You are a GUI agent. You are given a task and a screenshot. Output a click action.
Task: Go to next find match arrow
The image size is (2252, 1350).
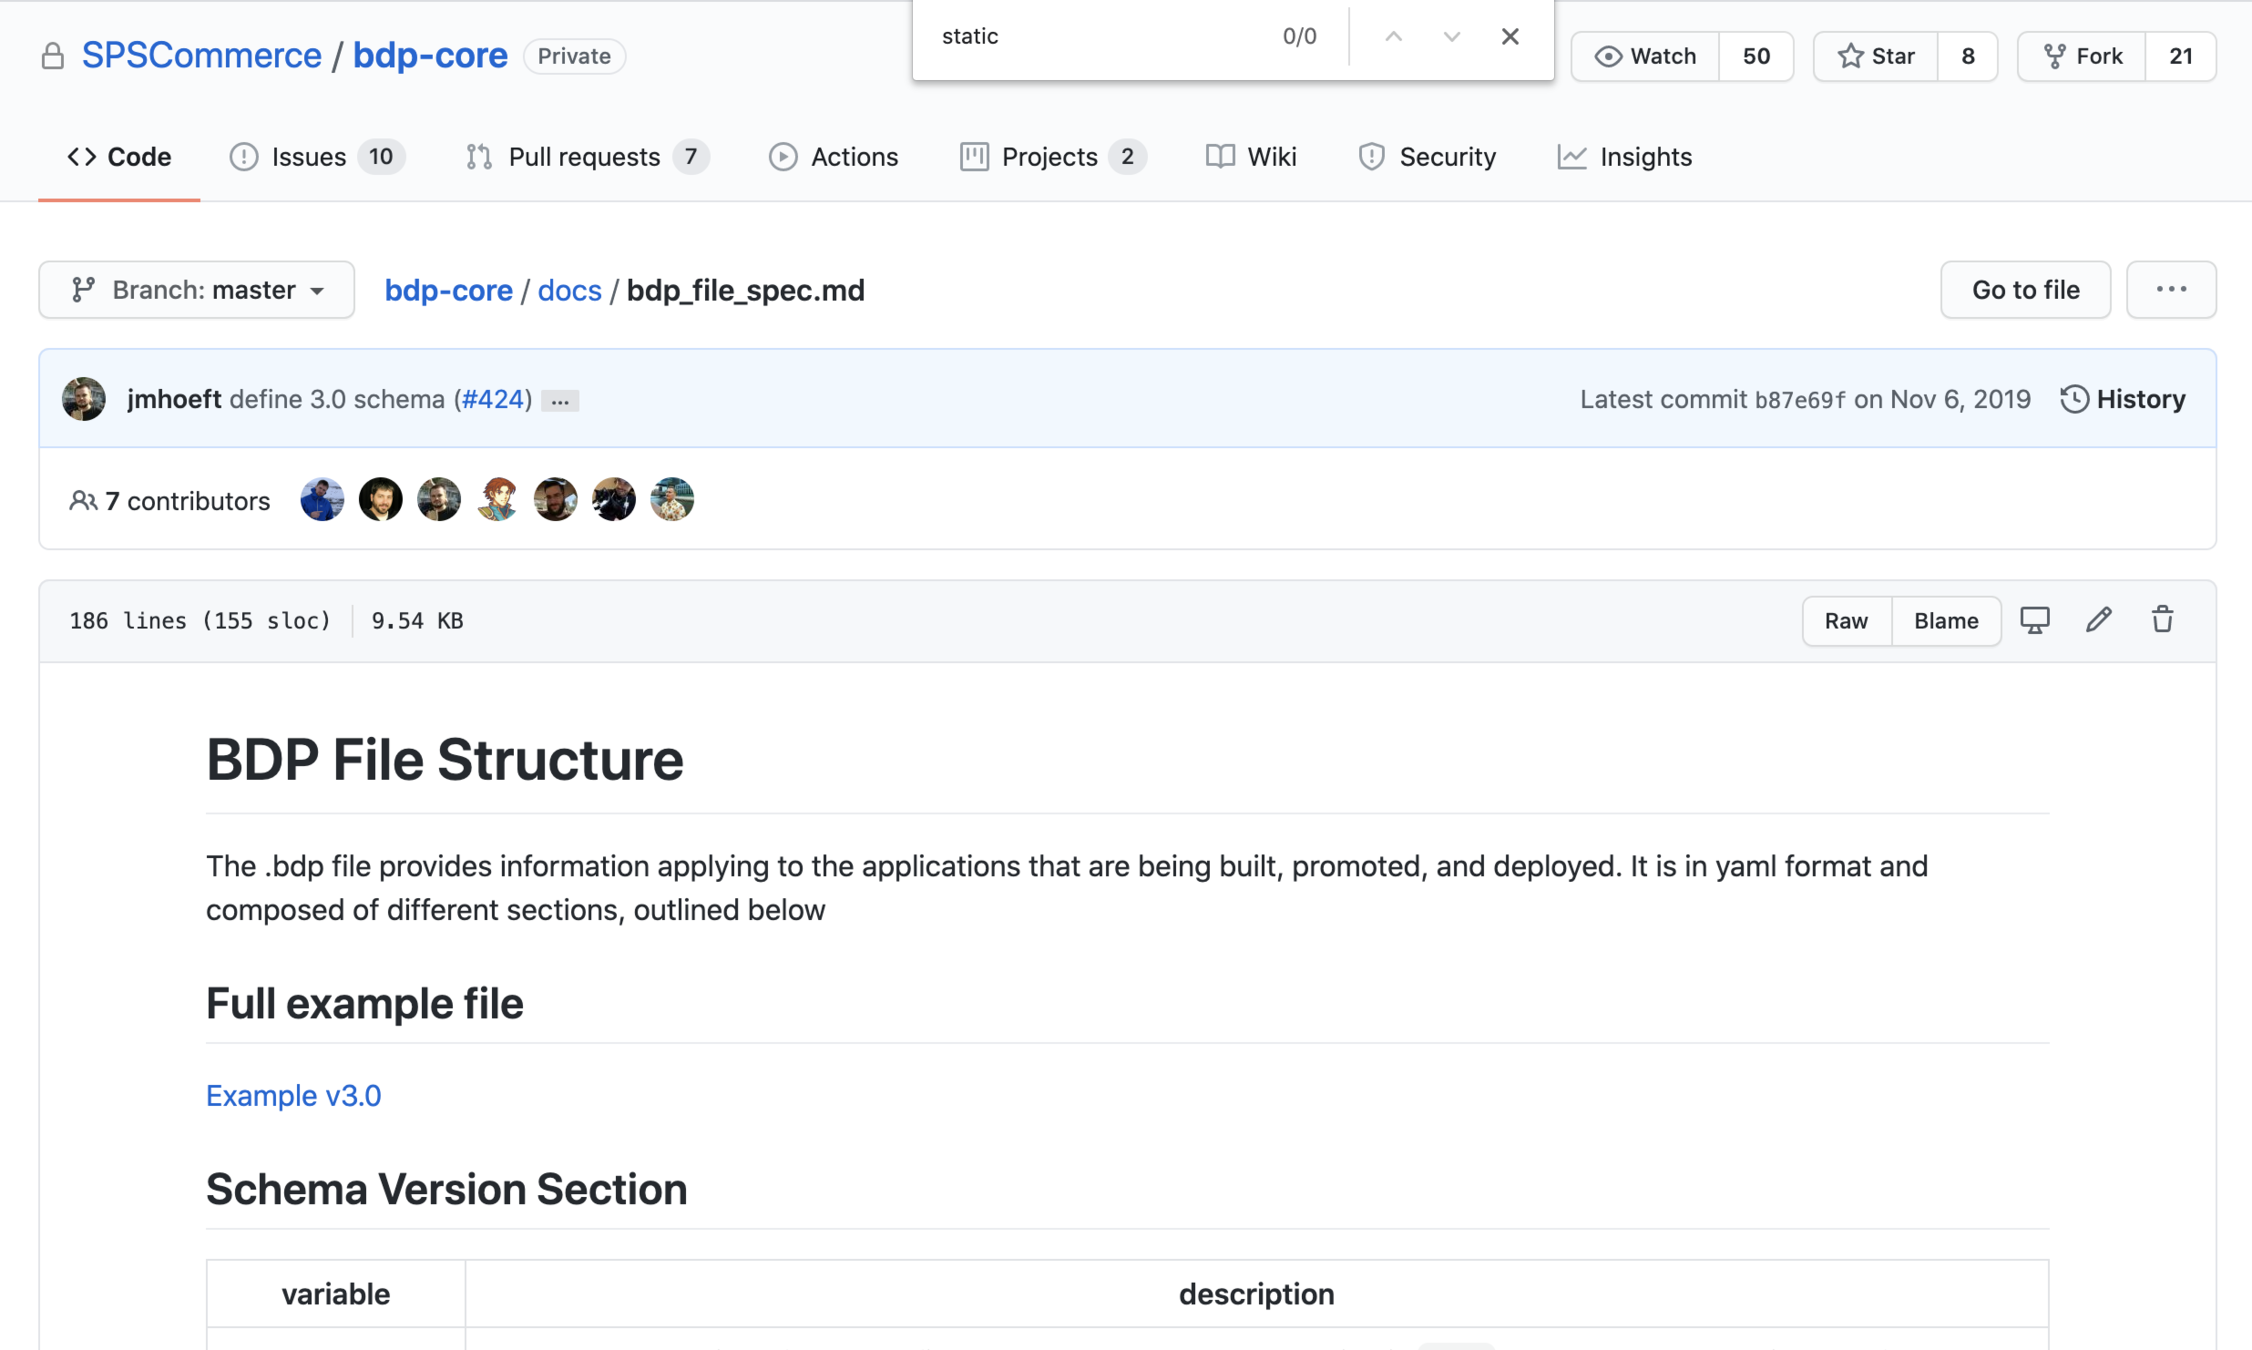1451,37
